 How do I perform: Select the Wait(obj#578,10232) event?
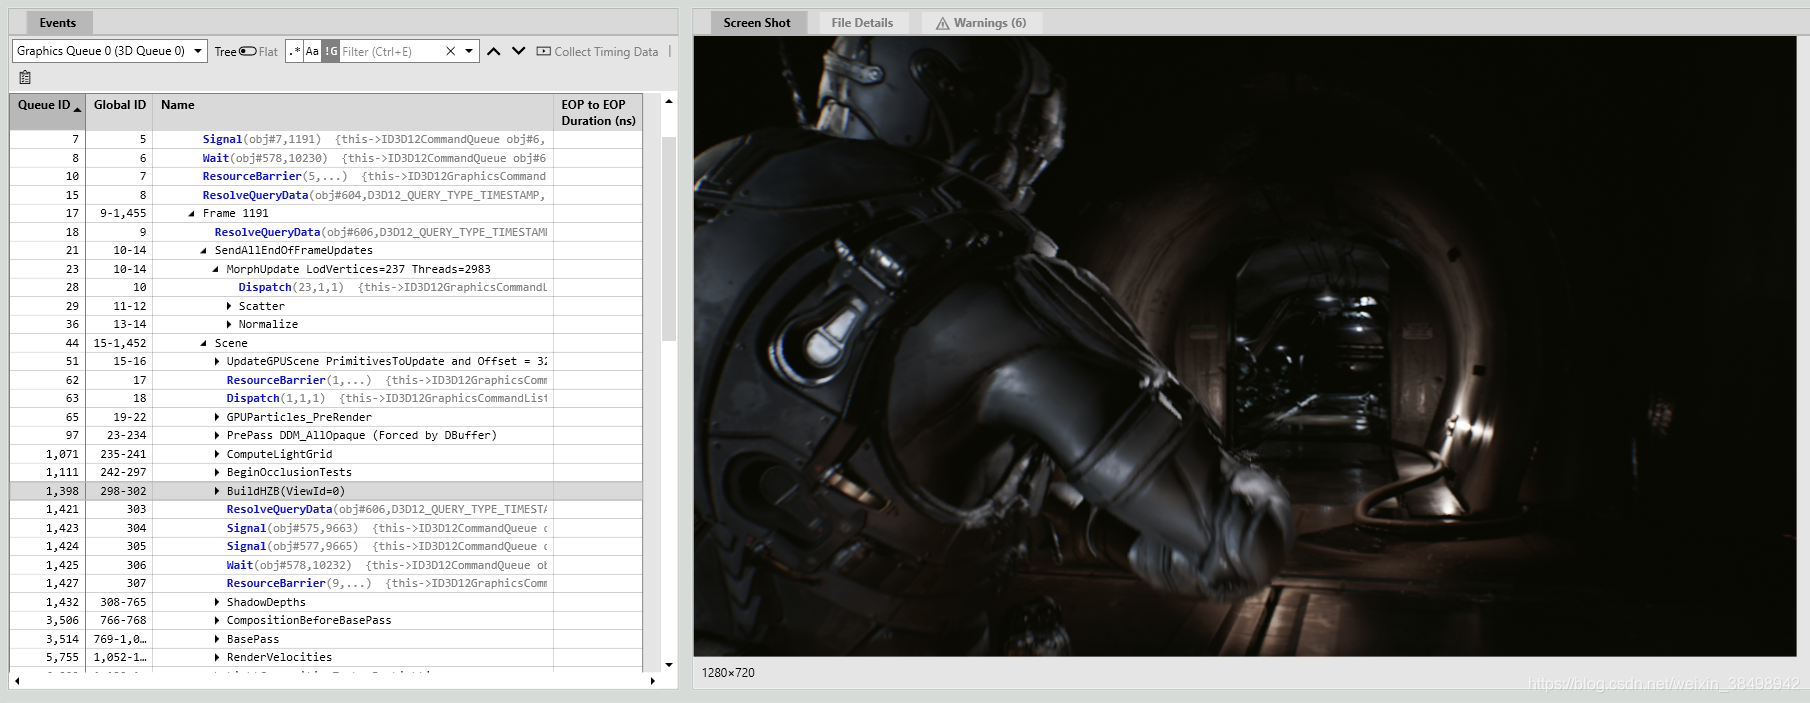tap(326, 565)
